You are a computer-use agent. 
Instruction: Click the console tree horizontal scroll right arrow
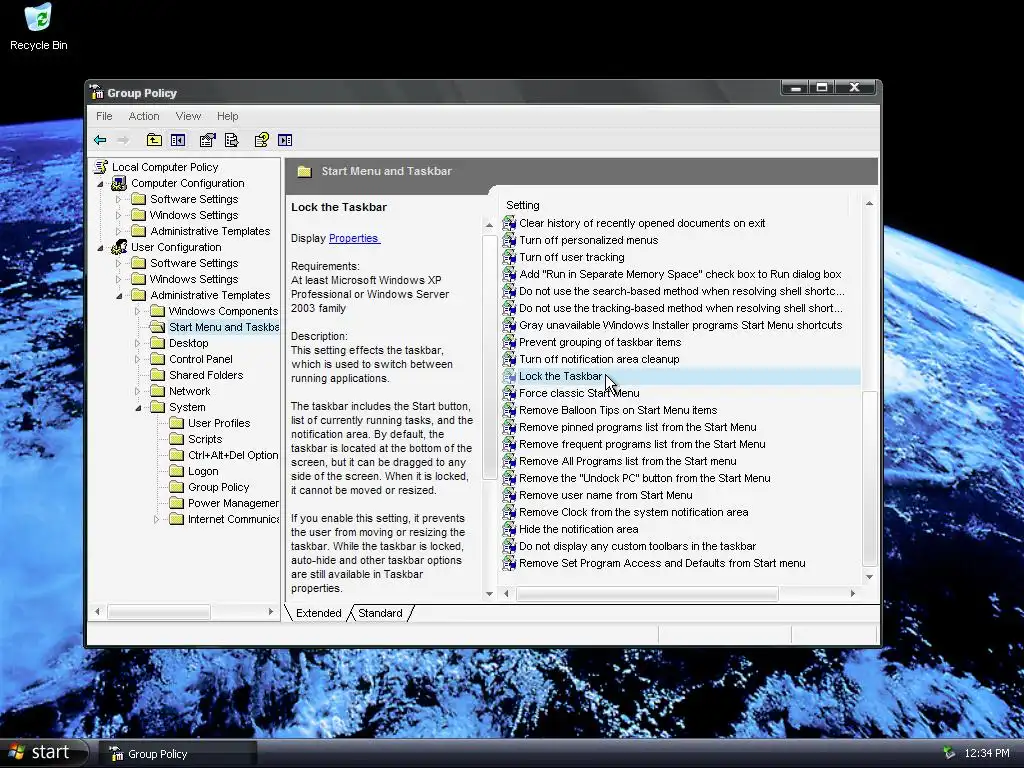point(270,612)
